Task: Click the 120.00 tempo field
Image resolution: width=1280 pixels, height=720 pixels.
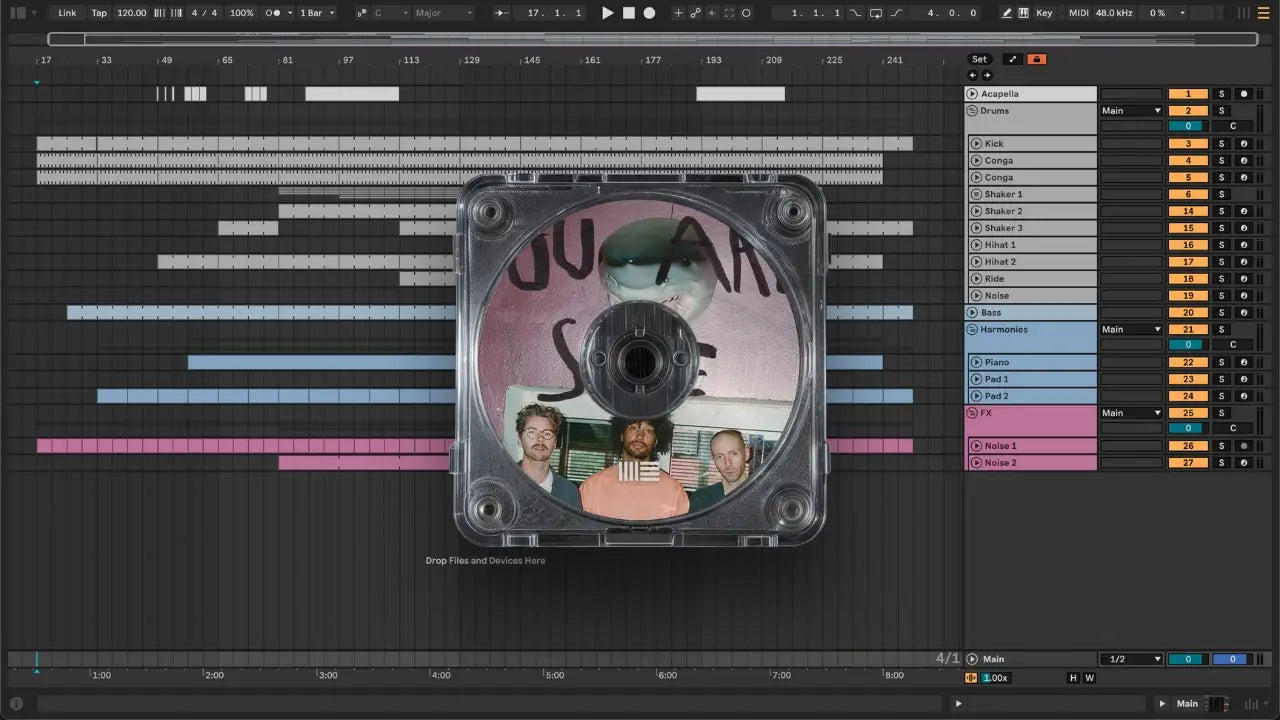Action: (x=131, y=13)
